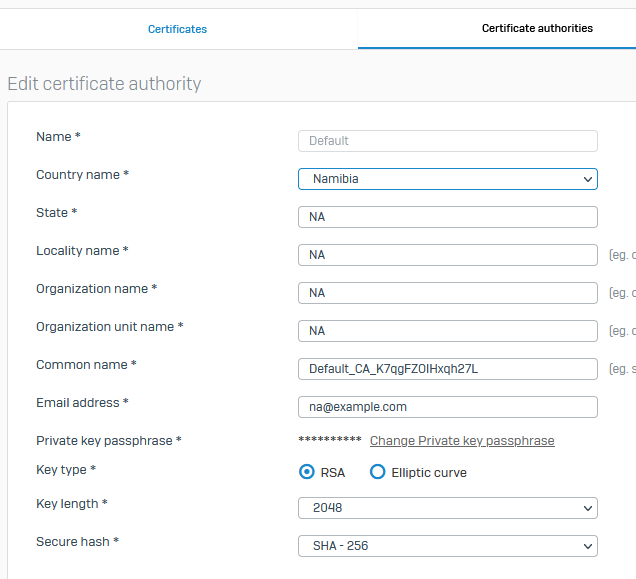This screenshot has height=579, width=636.
Task: Click Change Private key passphrase link
Action: 462,441
